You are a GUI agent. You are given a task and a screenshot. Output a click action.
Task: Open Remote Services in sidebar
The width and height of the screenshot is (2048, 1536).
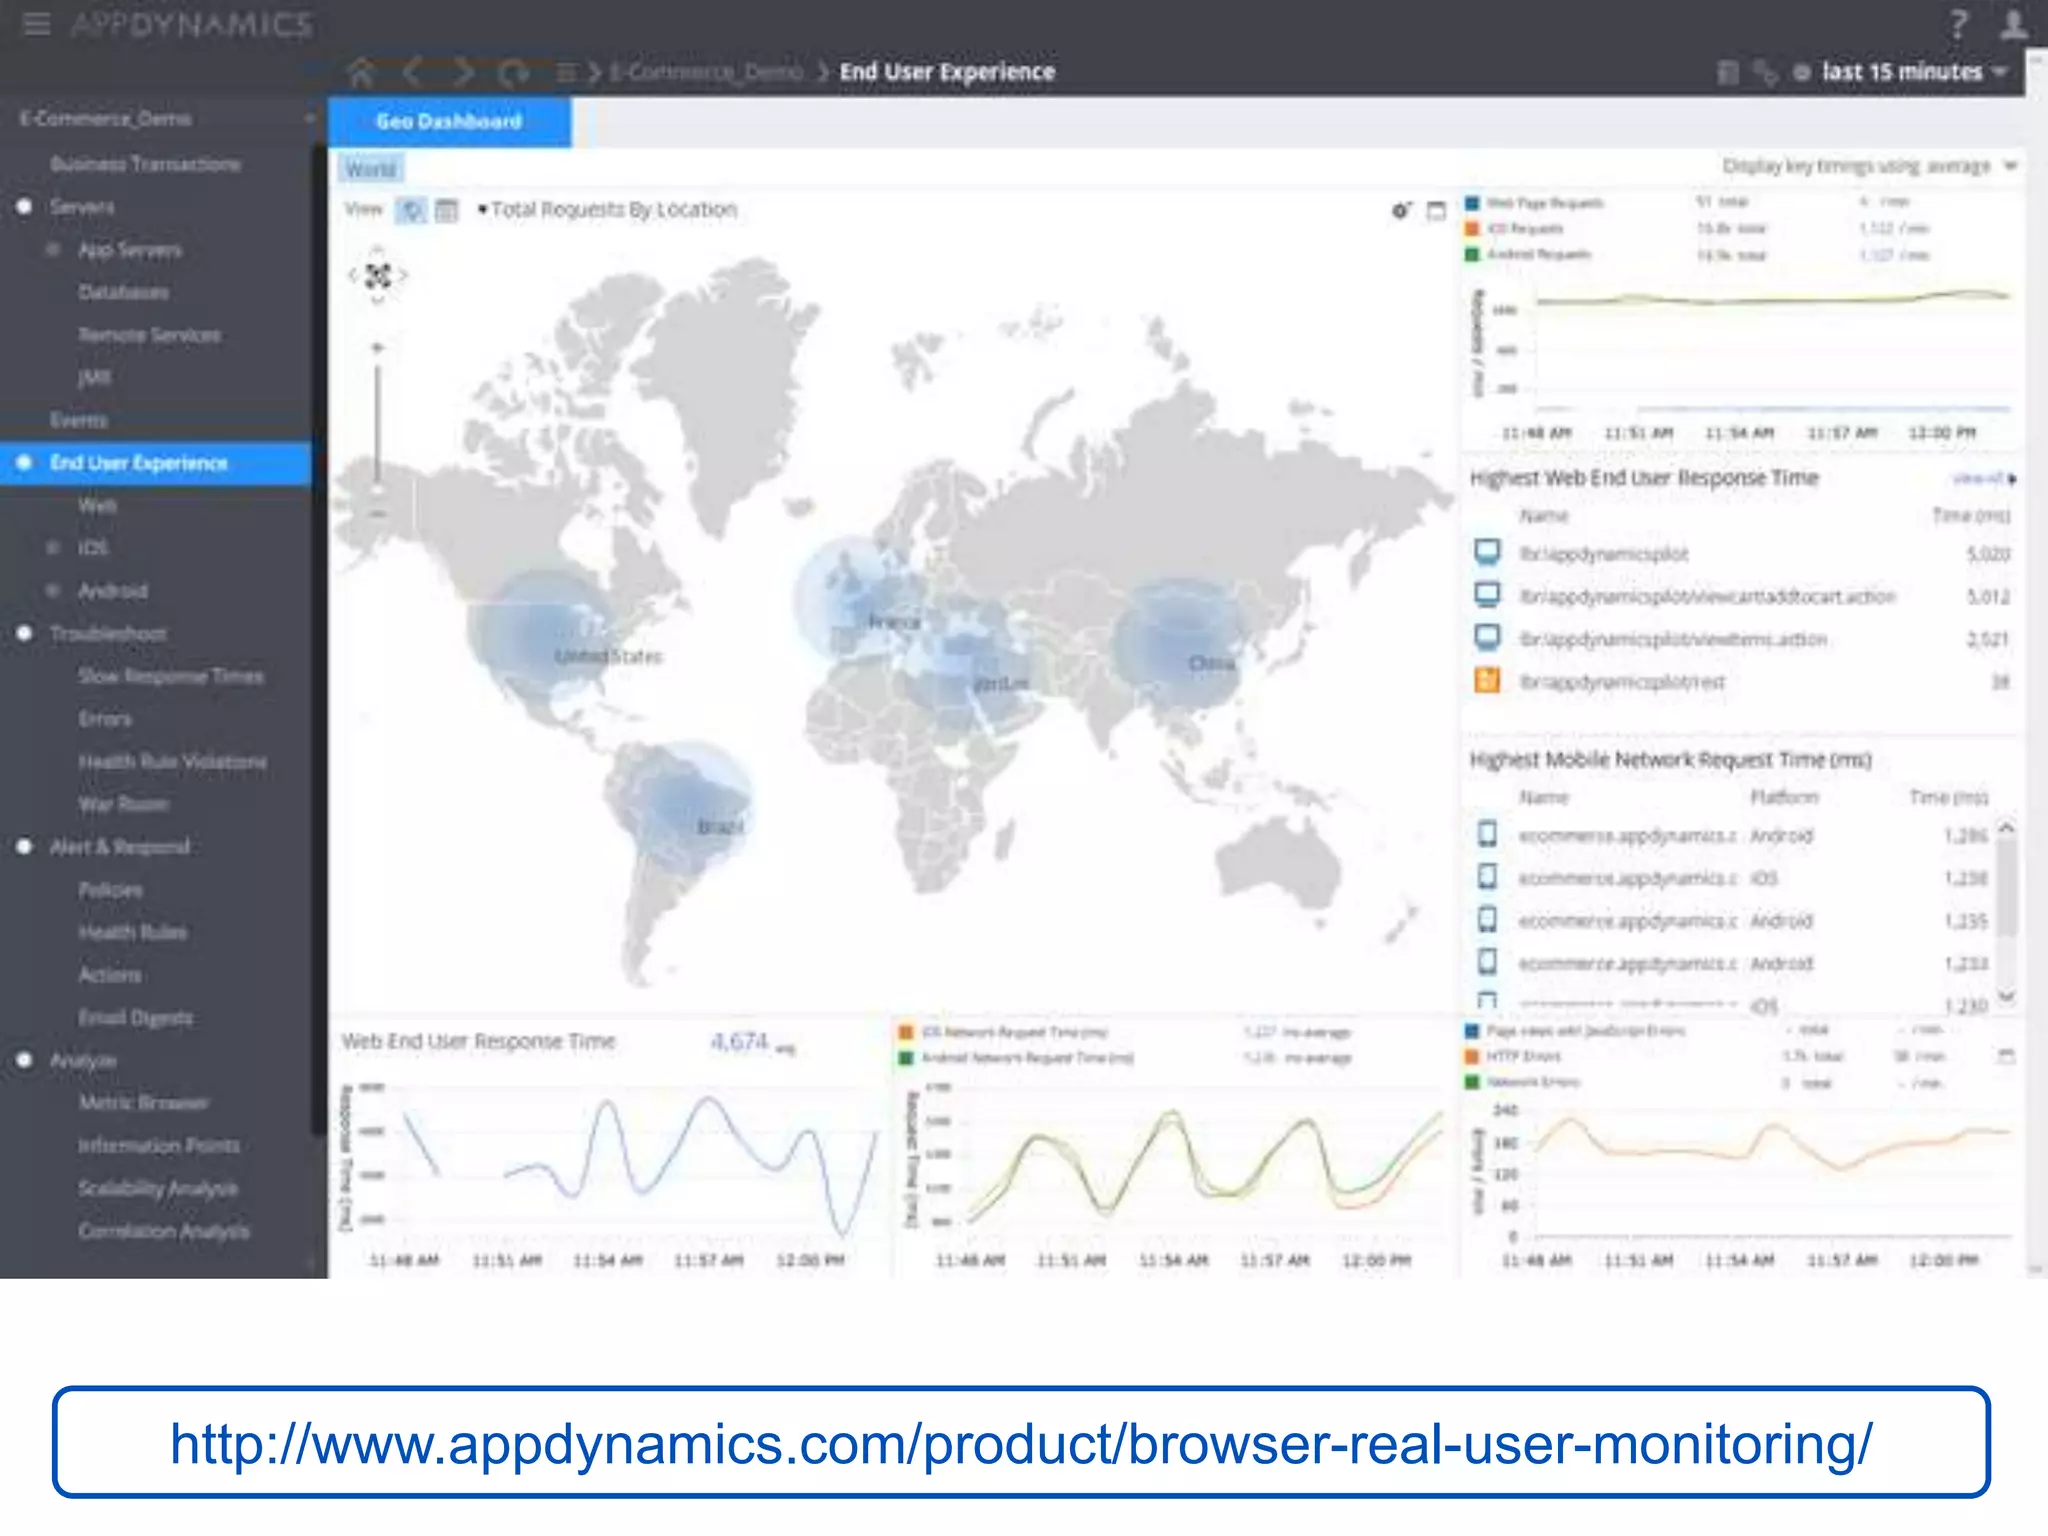pos(150,335)
